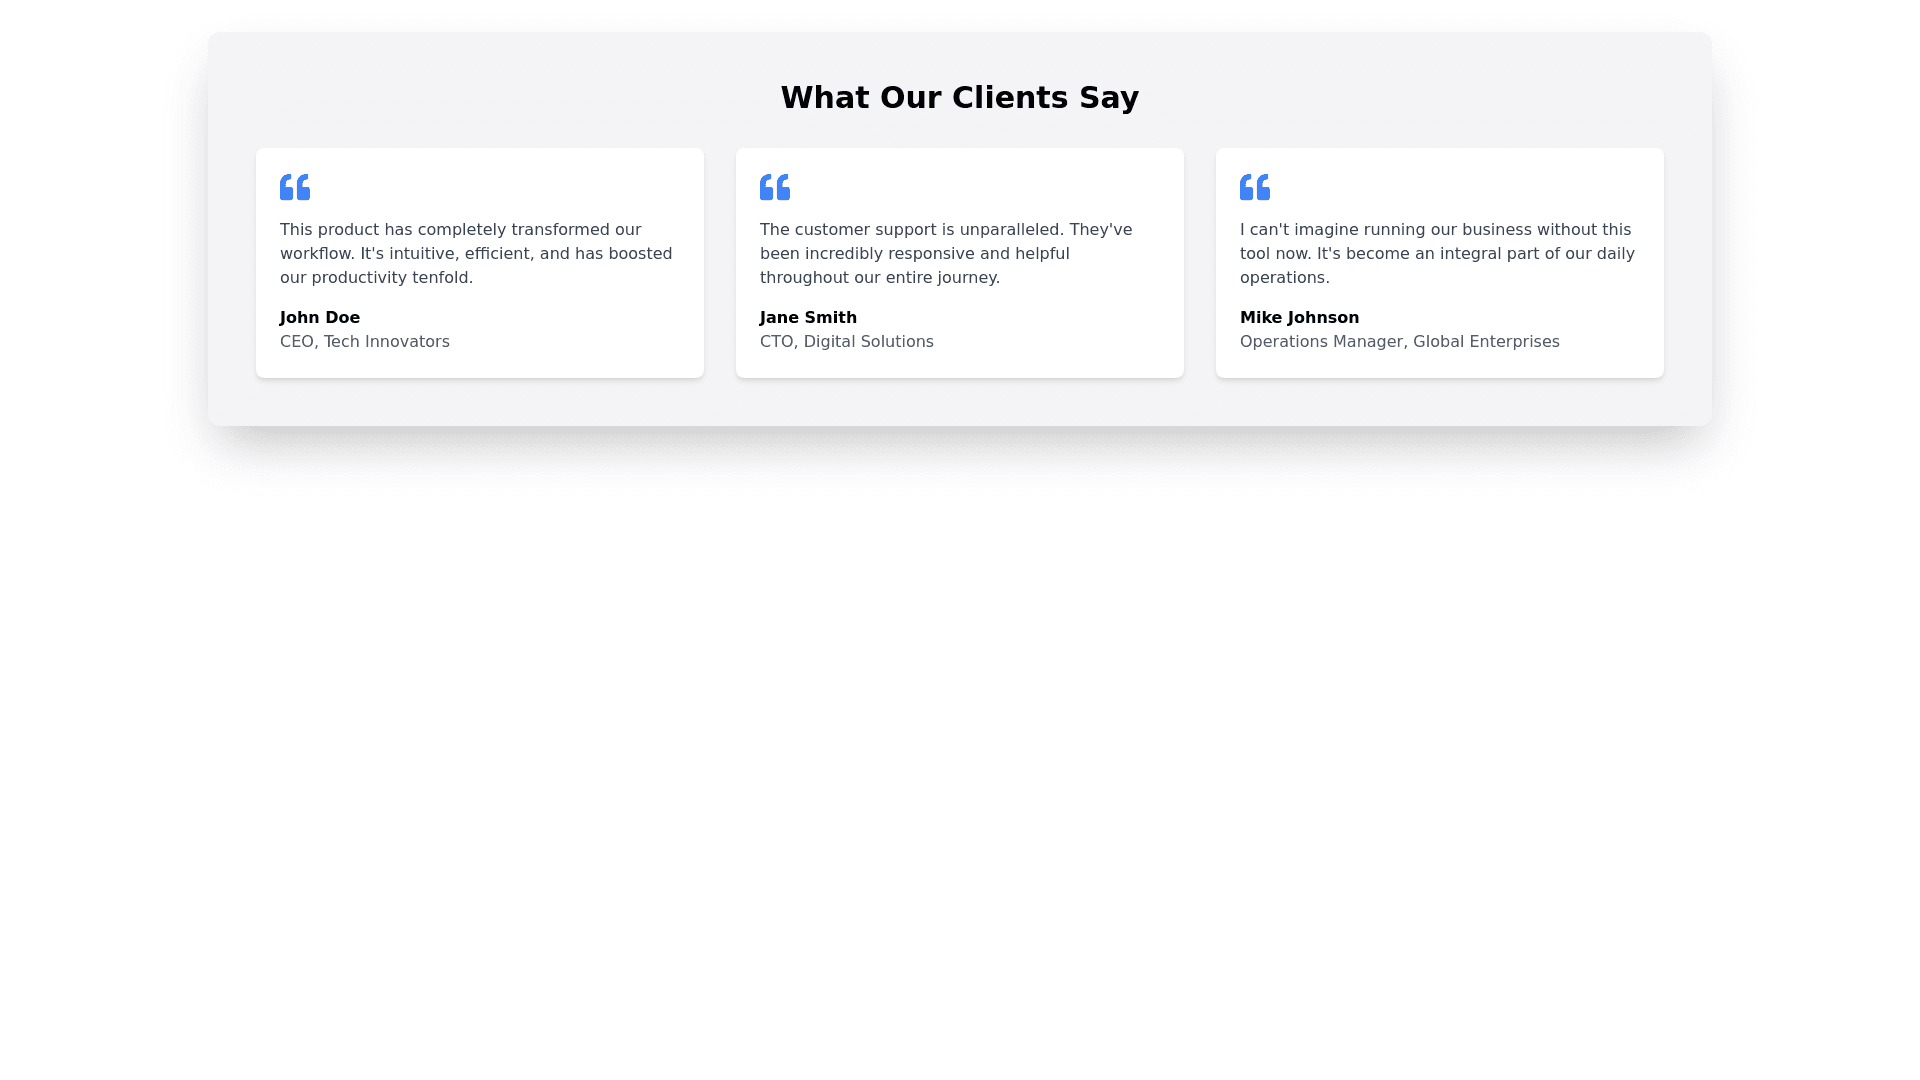The height and width of the screenshot is (1080, 1920).
Task: Click the word "tenfold" in John Doe's quote
Action: (x=444, y=278)
